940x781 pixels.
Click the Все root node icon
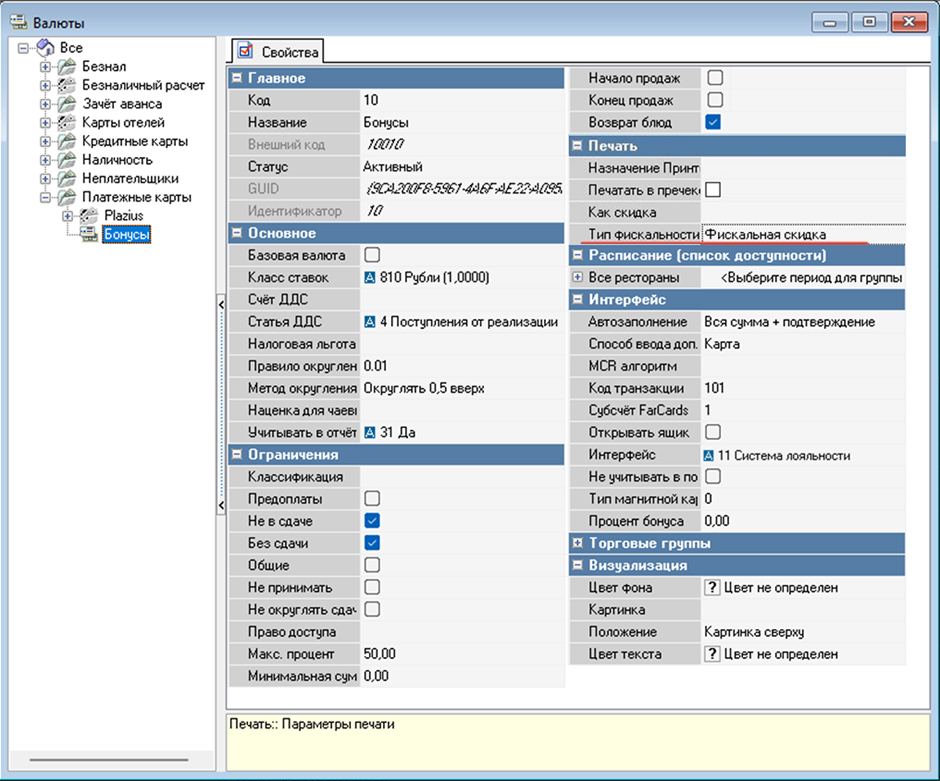pyautogui.click(x=46, y=48)
